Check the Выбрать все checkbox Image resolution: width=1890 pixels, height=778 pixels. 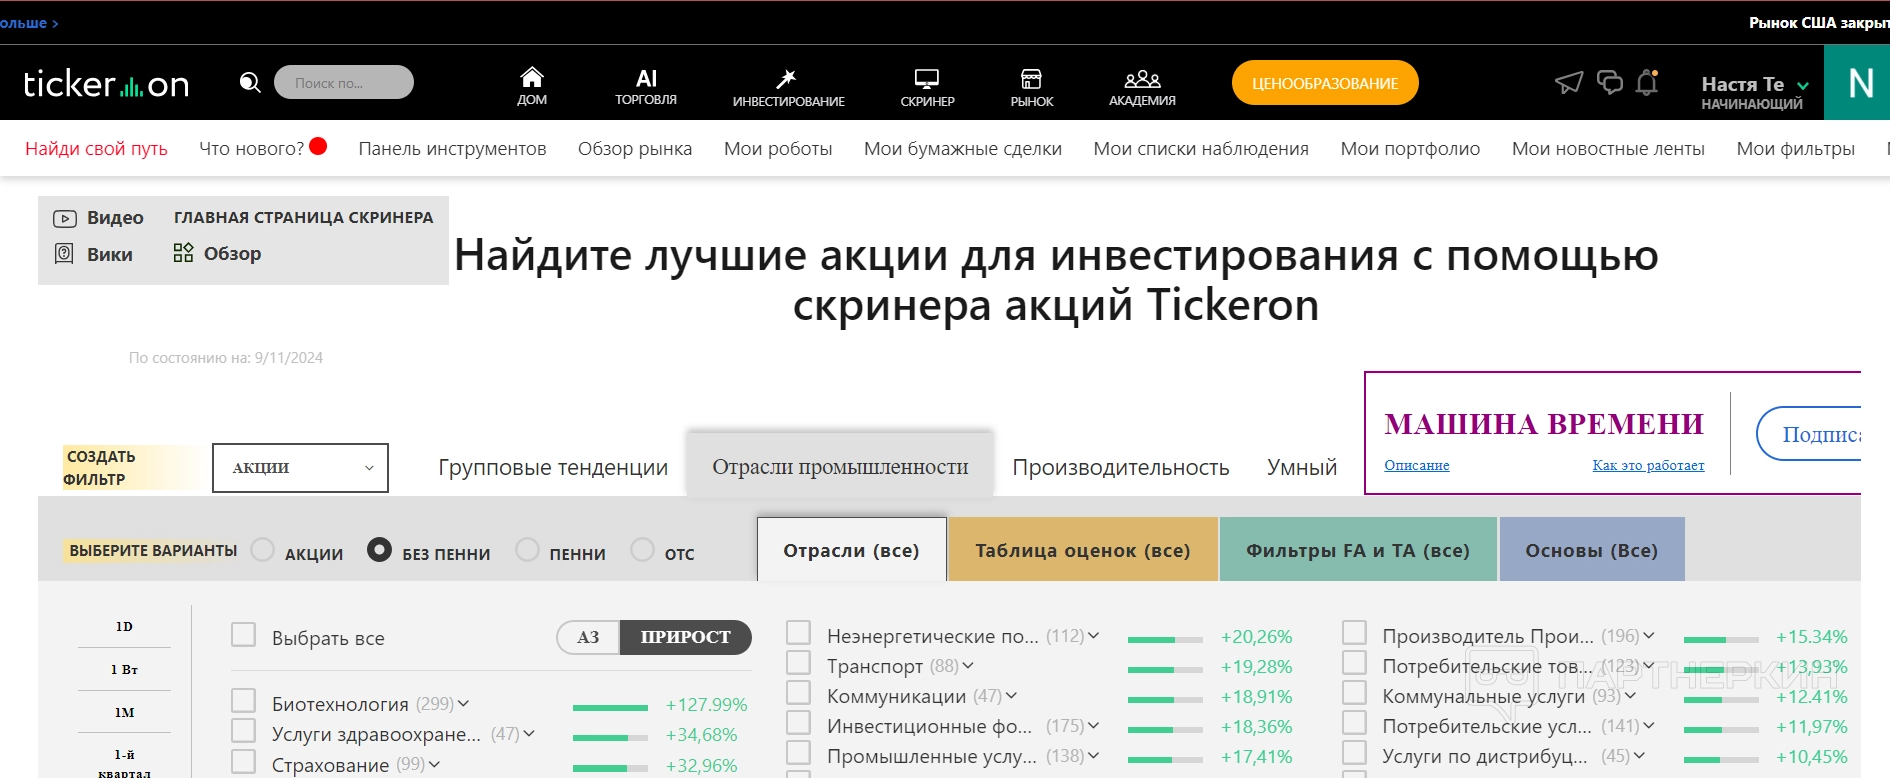click(243, 635)
